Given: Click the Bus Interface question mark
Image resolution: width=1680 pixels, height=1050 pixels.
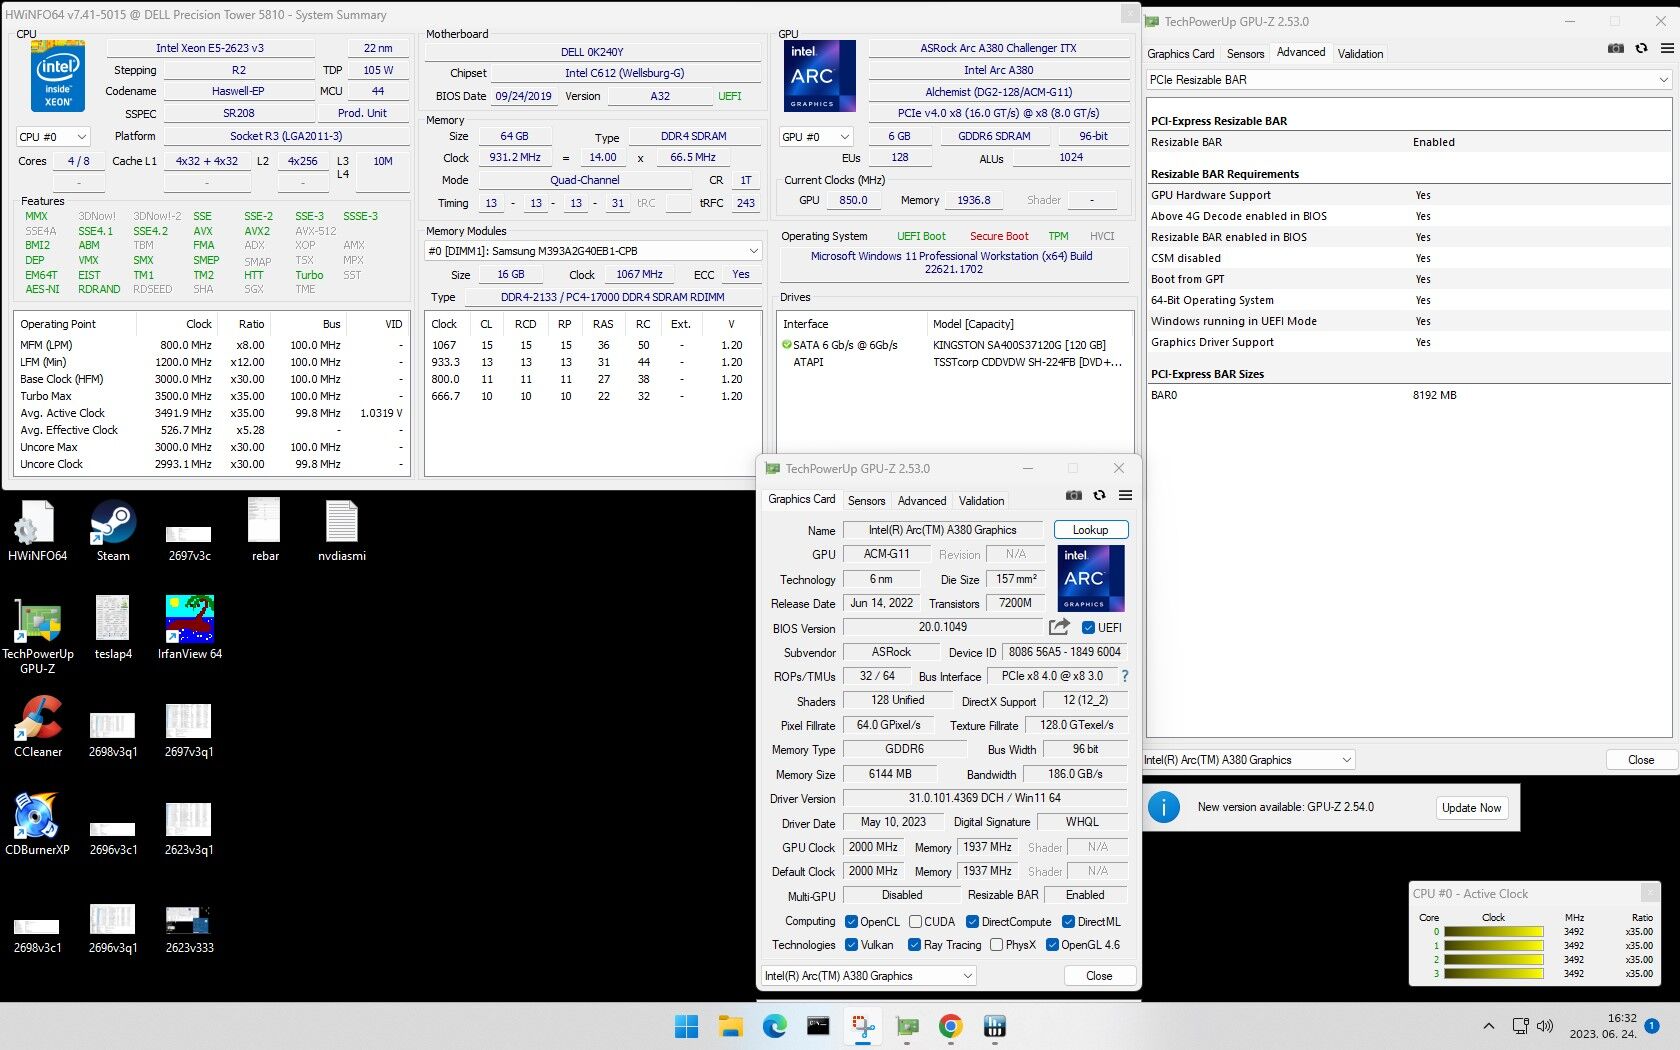Looking at the screenshot, I should tap(1124, 676).
